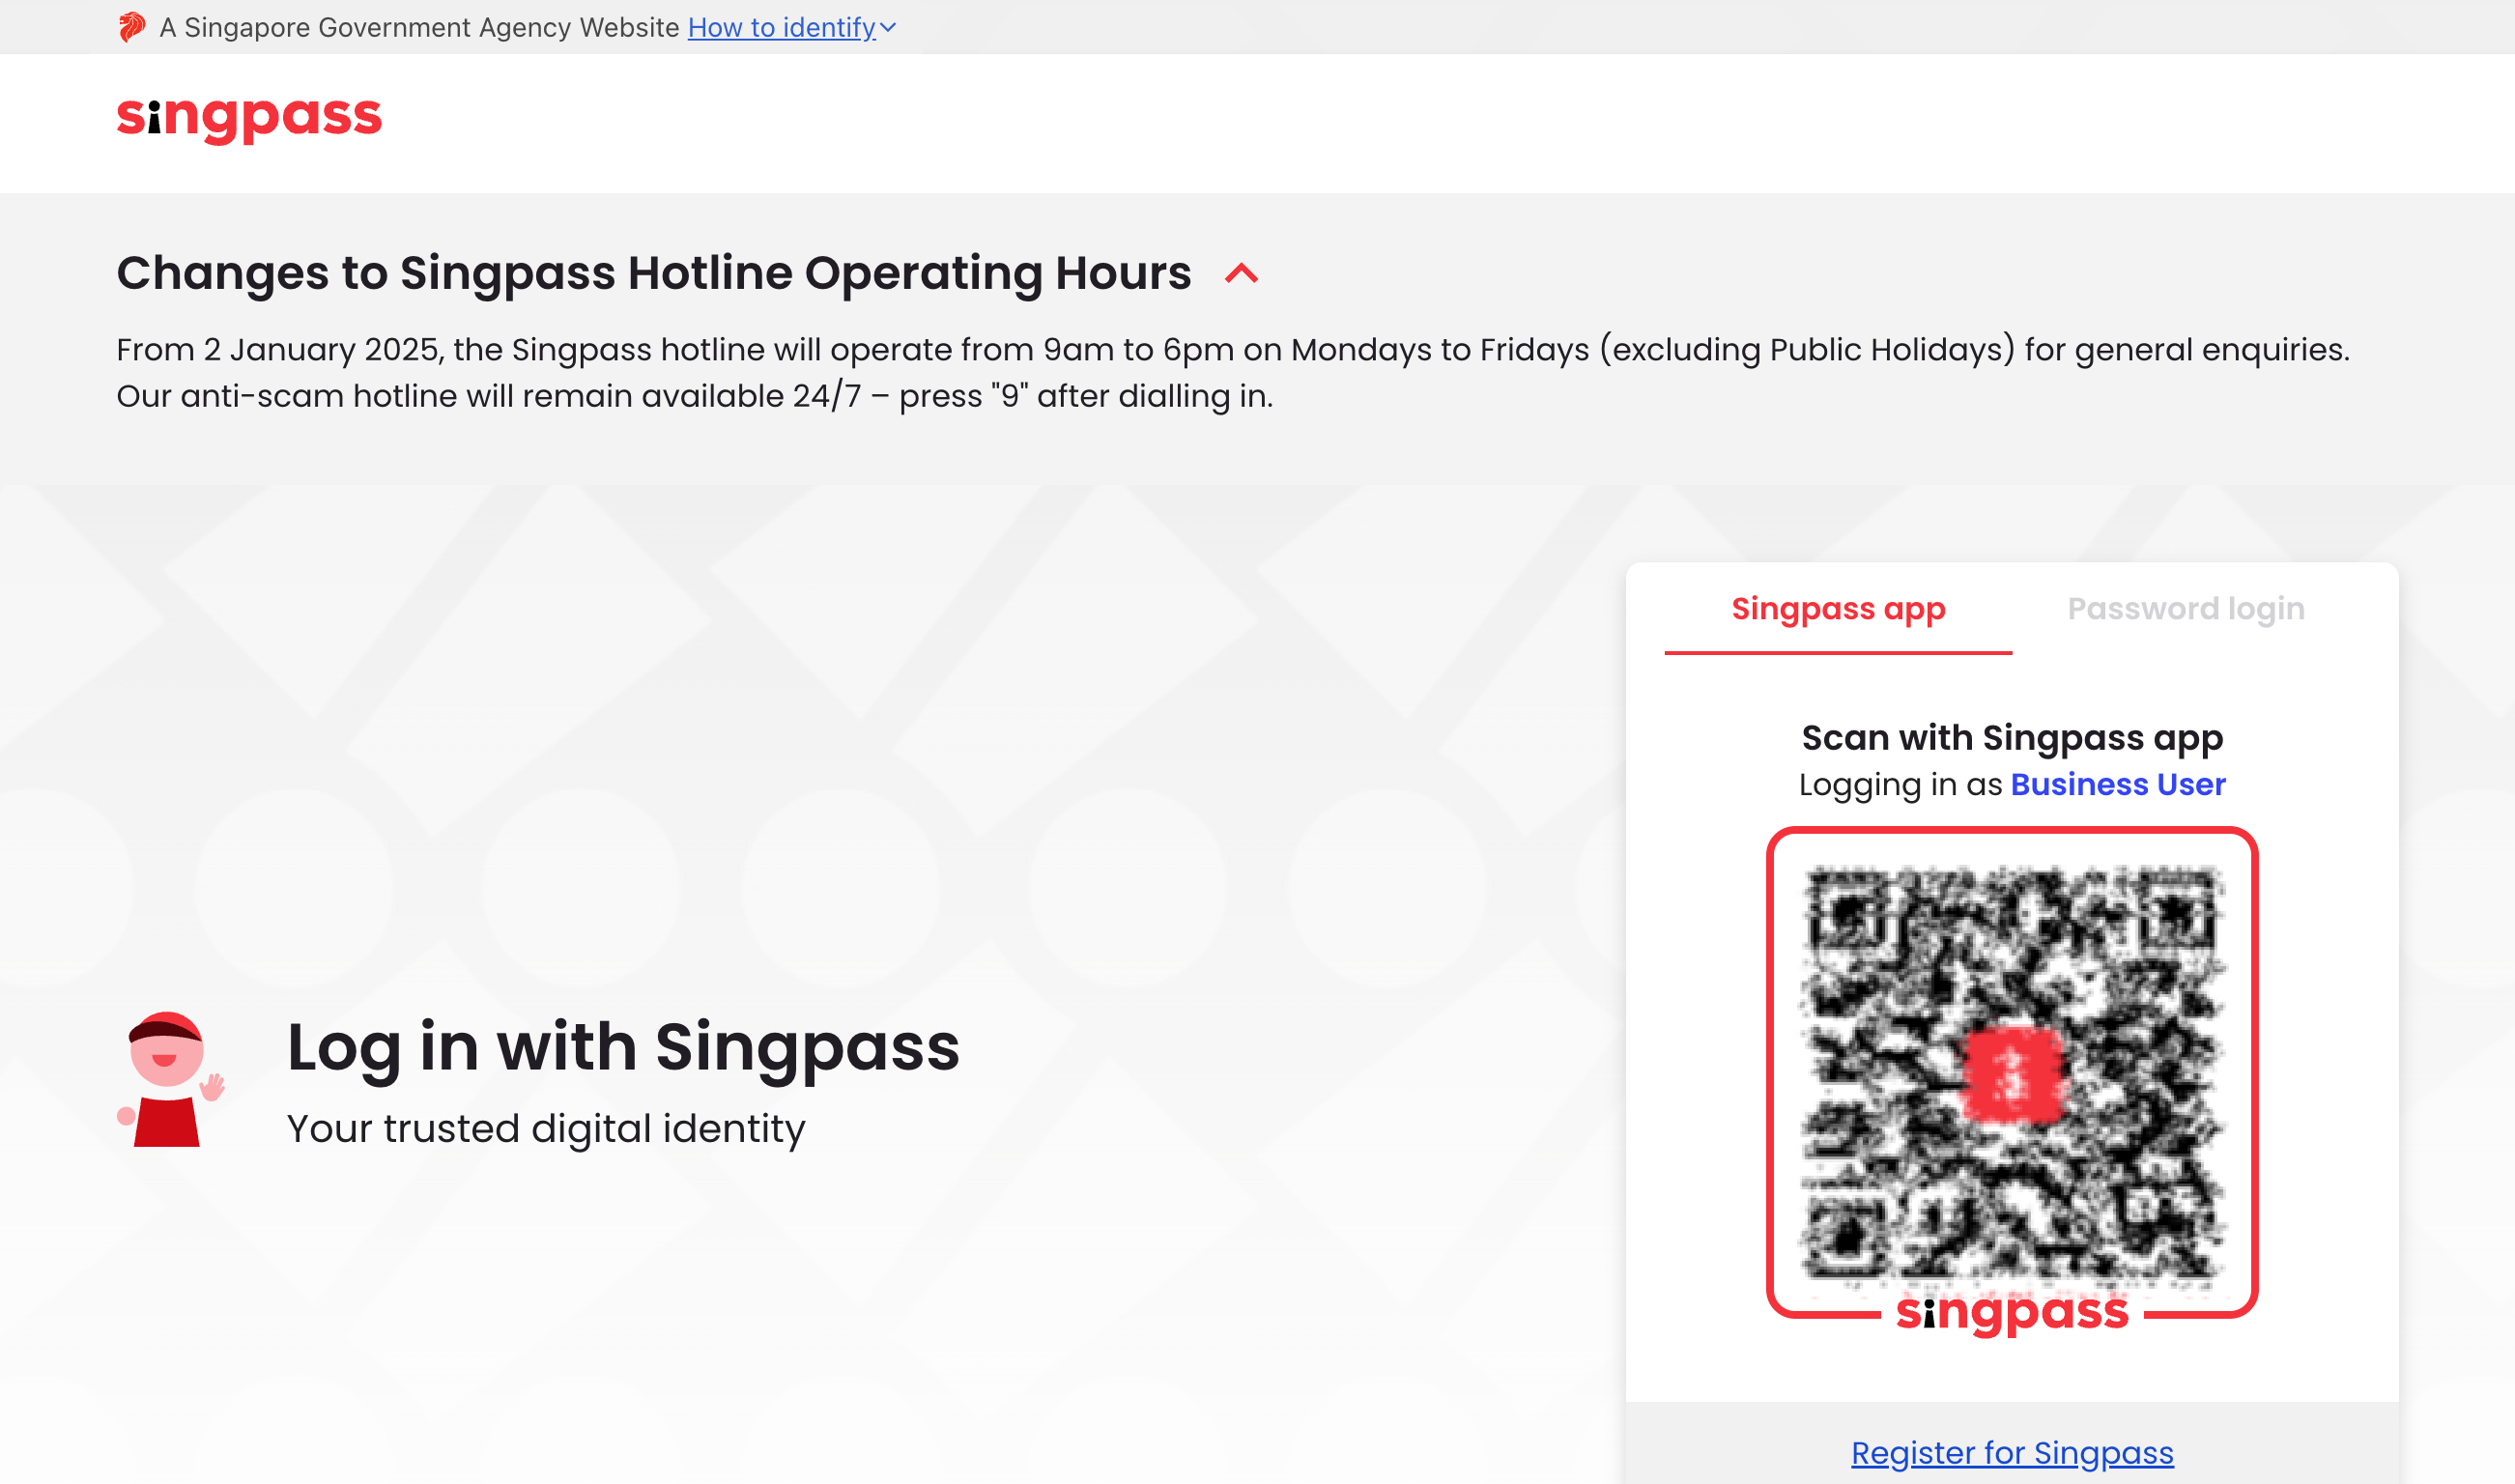2515x1484 pixels.
Task: Click 'A Singapore Government Agency Website' text
Action: (x=419, y=27)
